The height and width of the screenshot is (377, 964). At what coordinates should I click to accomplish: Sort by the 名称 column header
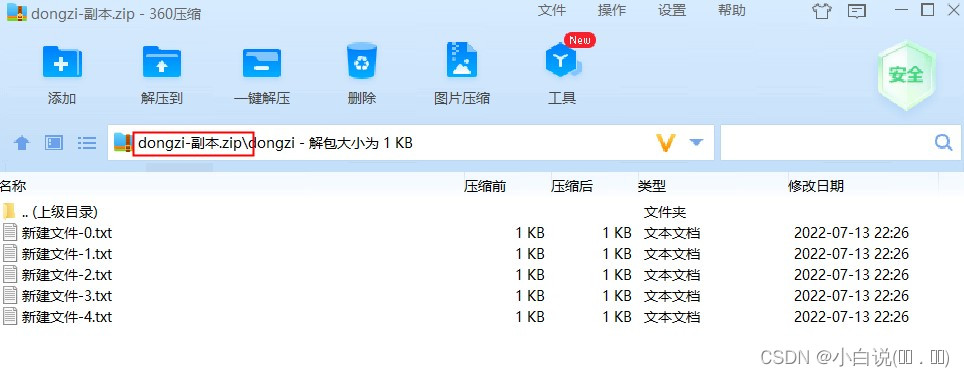[14, 186]
